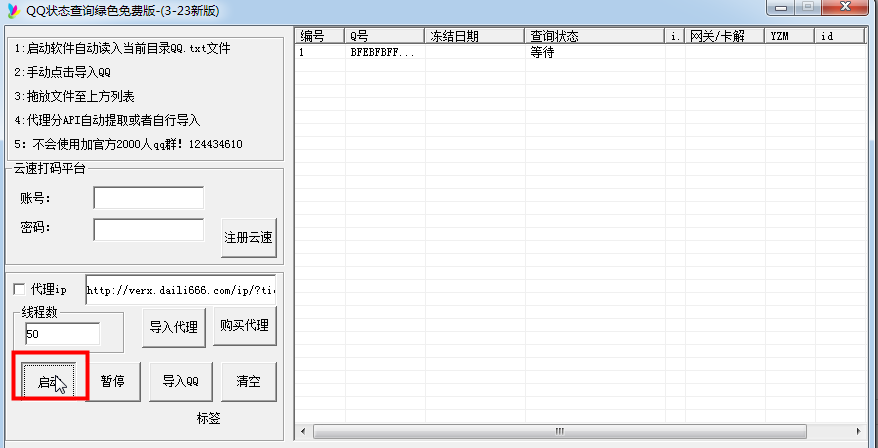
Task: Click the 清空 clear button
Action: tap(249, 381)
